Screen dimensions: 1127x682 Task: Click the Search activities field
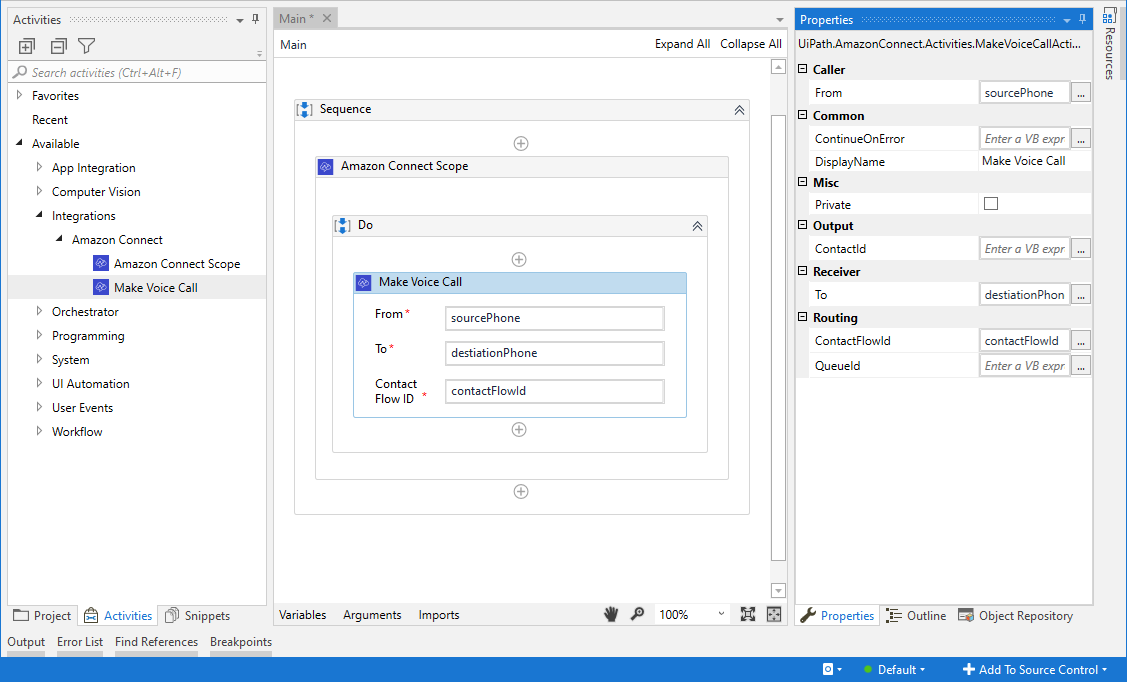click(137, 73)
